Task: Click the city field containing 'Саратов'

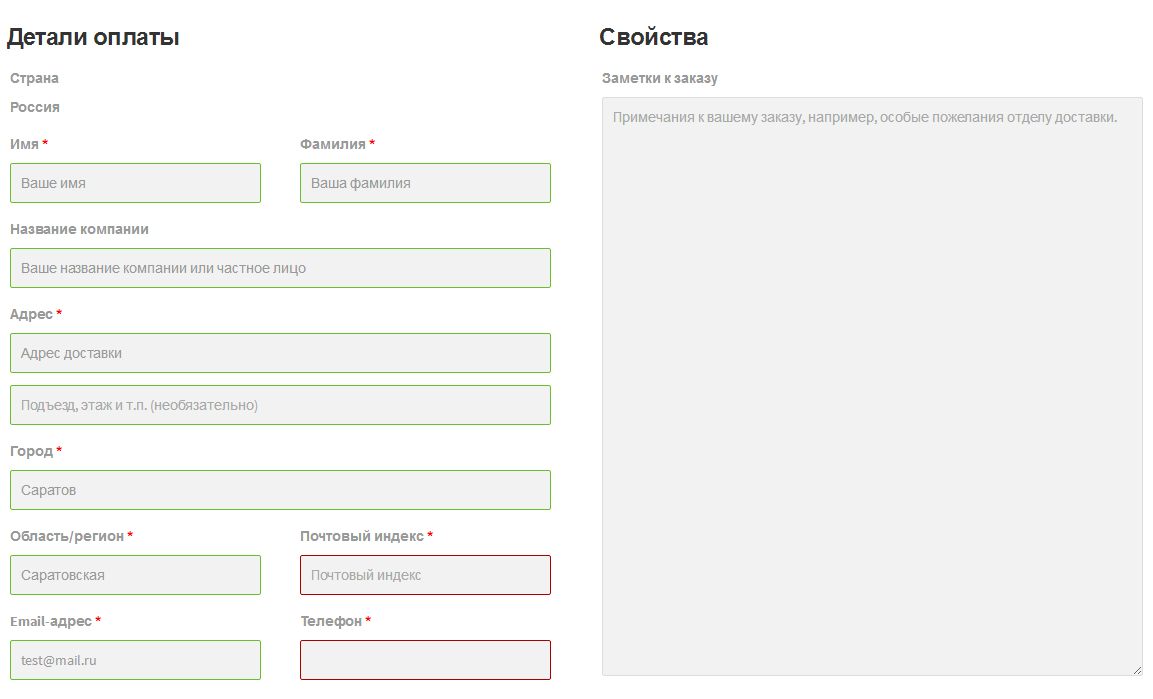Action: tap(280, 490)
